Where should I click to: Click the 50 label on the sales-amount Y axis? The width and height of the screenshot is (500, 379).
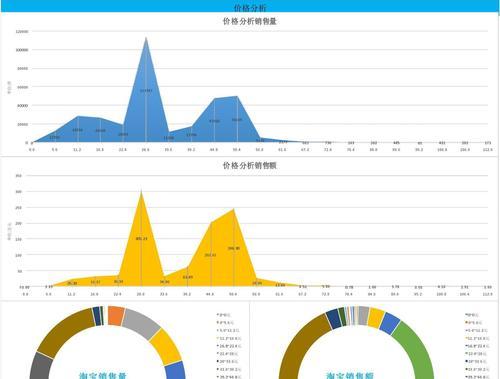20,271
